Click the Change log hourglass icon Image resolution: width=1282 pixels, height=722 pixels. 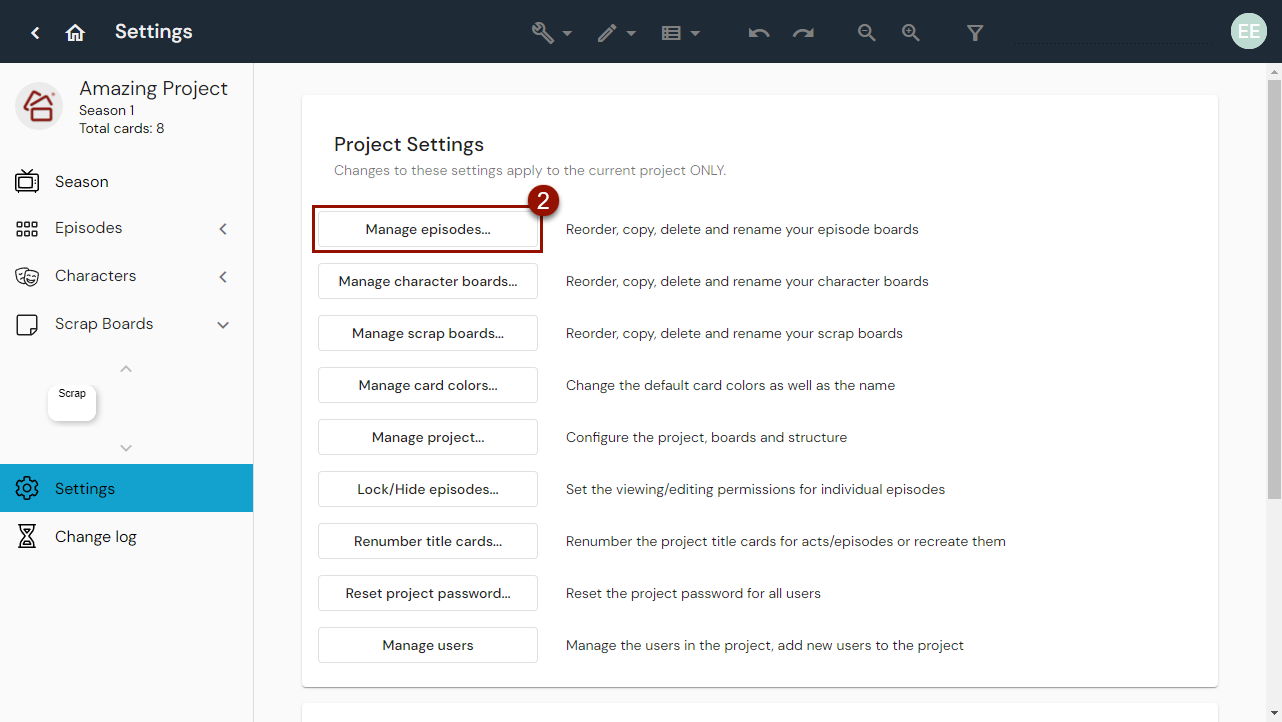tap(27, 537)
